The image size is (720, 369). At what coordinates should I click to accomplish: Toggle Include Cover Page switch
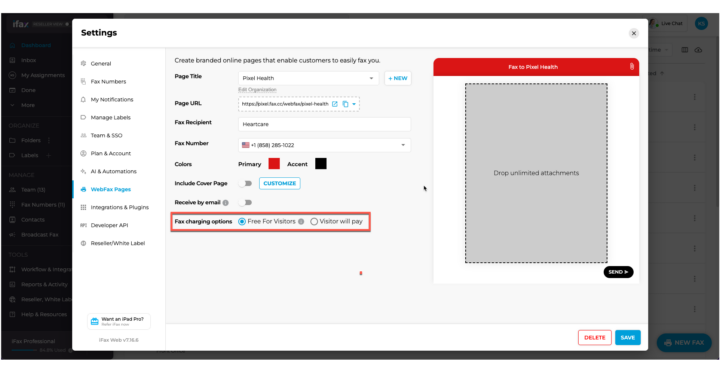pyautogui.click(x=245, y=184)
